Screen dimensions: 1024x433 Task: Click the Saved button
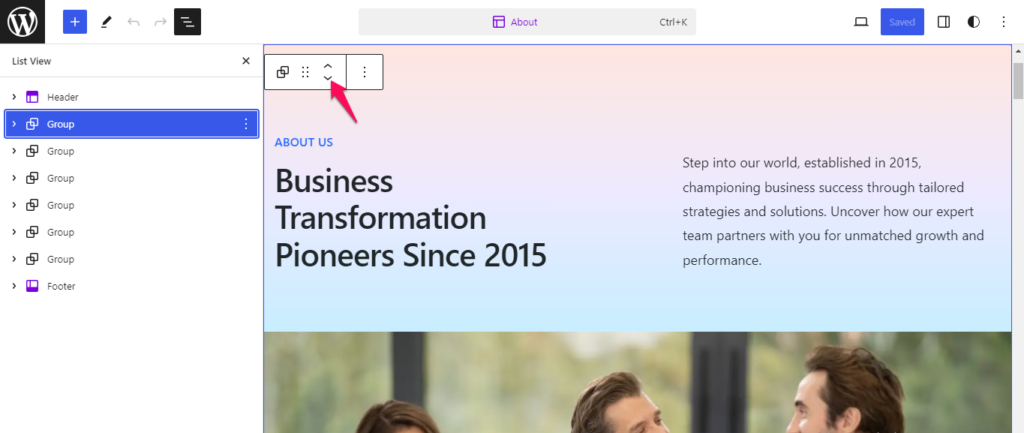coord(902,22)
